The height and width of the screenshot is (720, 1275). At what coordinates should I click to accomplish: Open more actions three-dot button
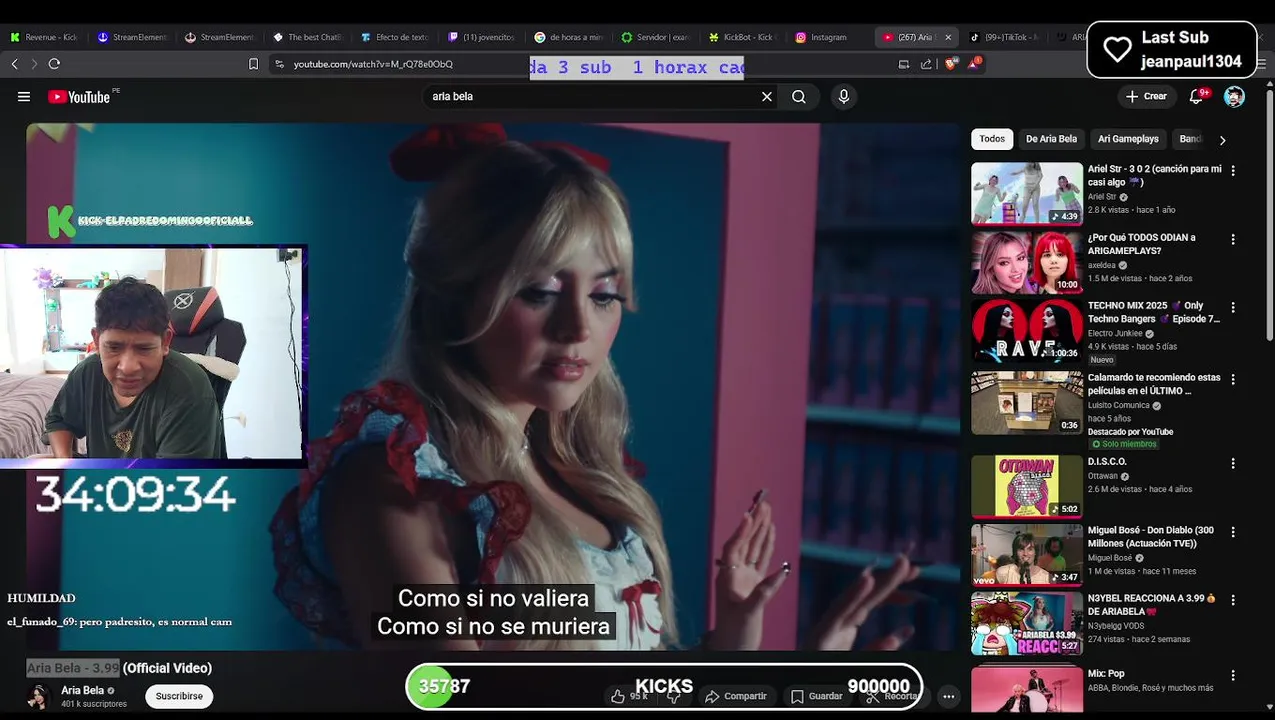pos(948,696)
